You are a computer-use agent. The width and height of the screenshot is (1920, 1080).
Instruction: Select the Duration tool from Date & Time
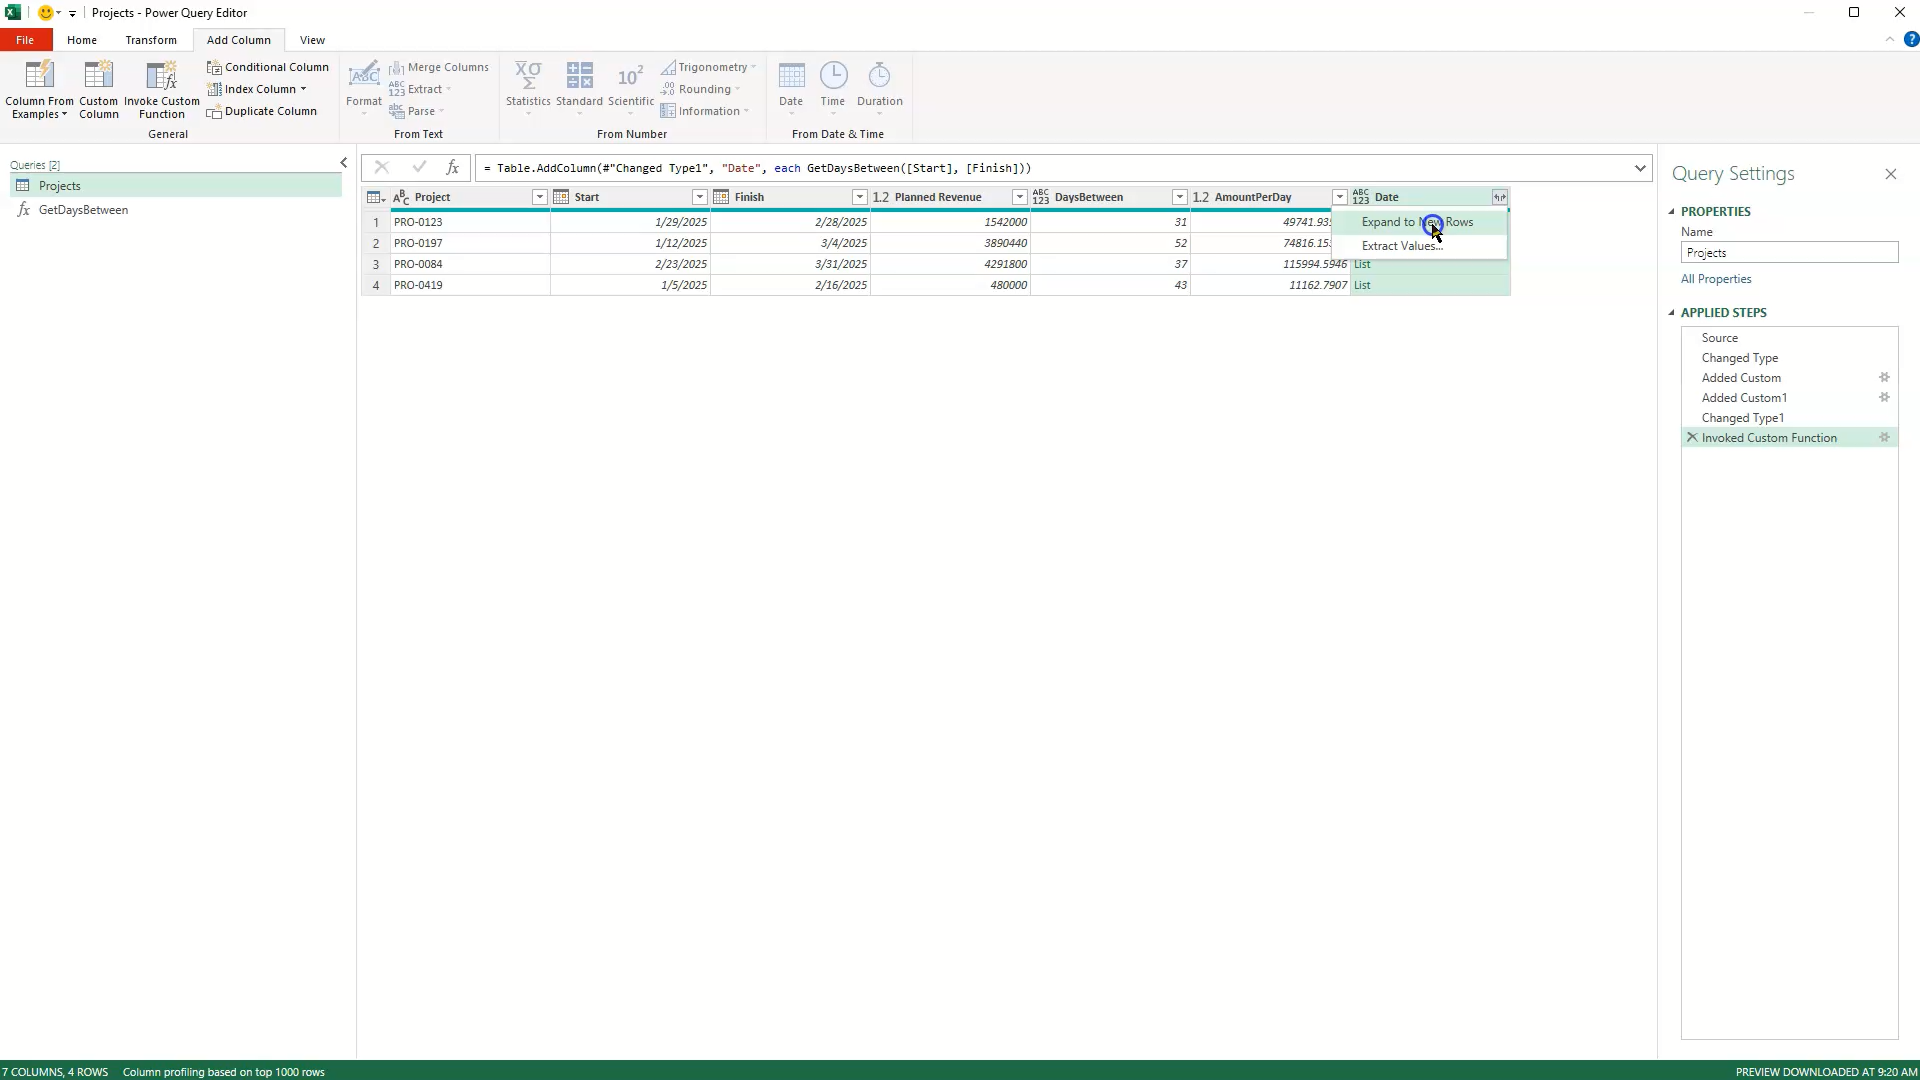tap(879, 88)
